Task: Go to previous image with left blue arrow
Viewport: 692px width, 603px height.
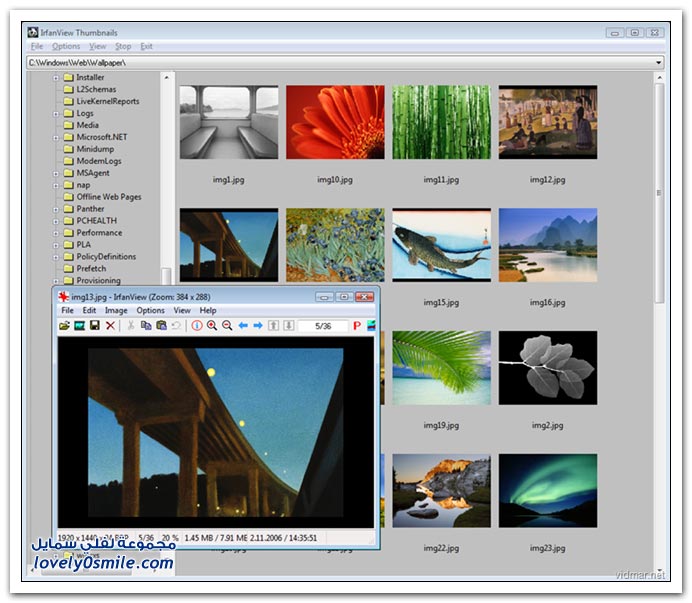Action: [x=243, y=326]
